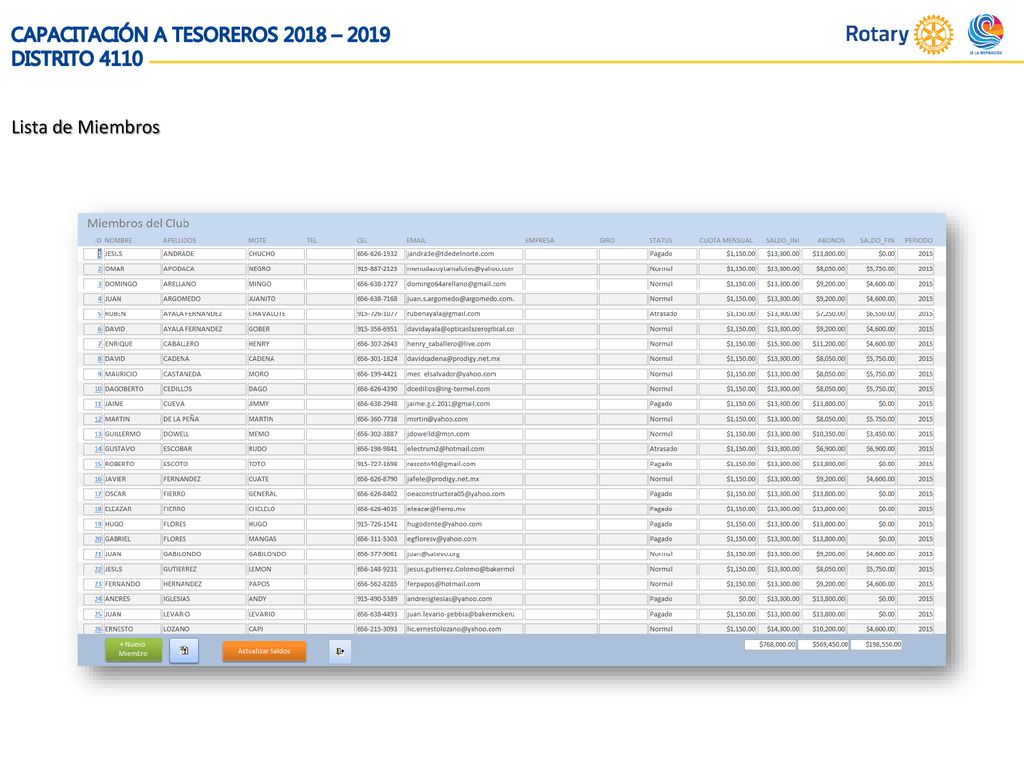This screenshot has height=768, width=1024.
Task: Click the SALDO_INI column header
Action: point(782,240)
